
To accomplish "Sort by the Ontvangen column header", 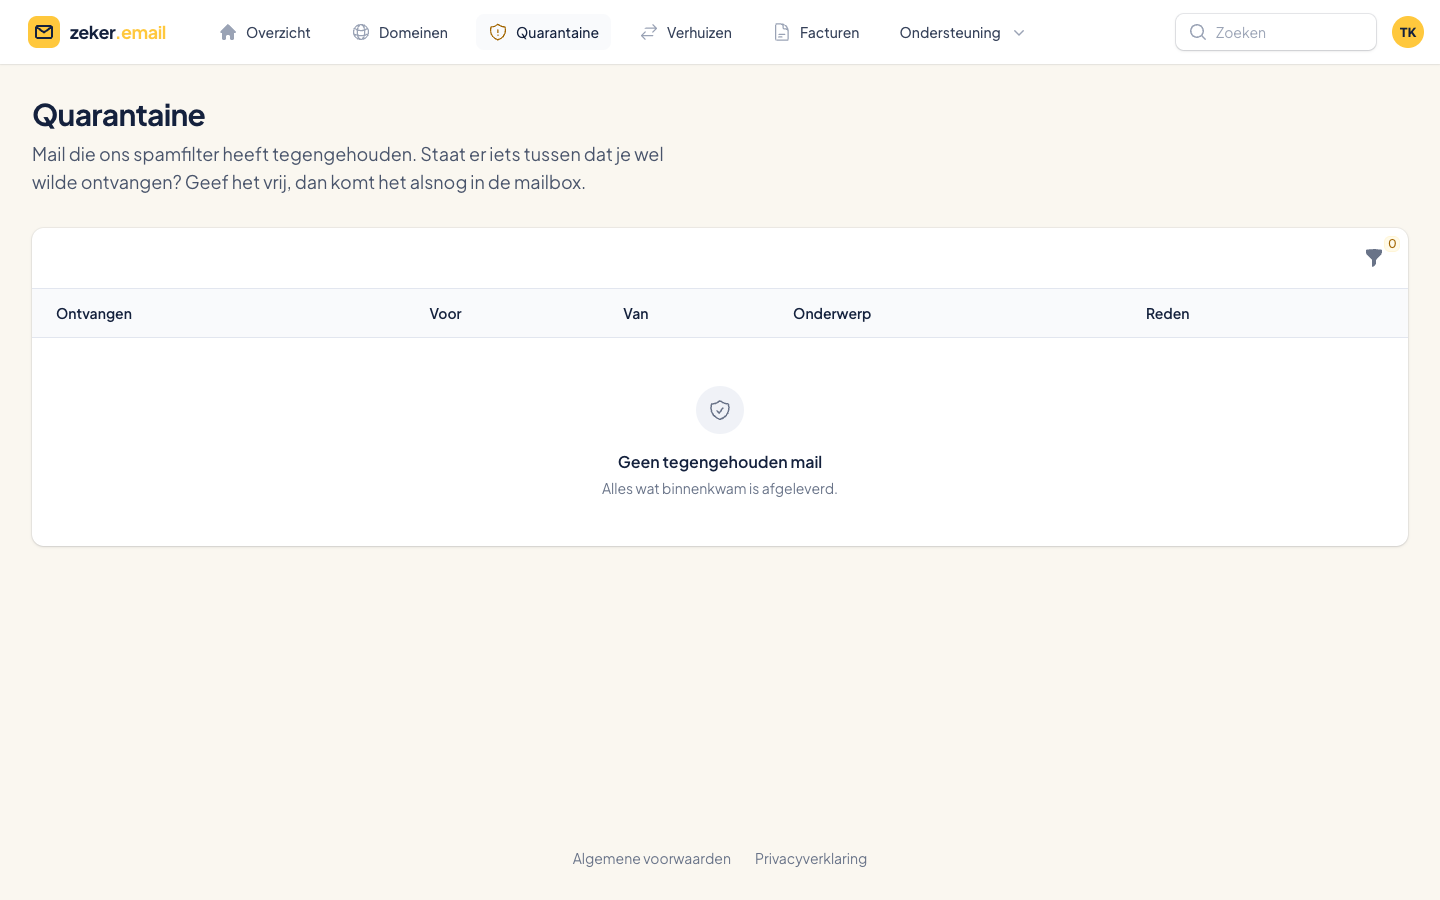I will [94, 313].
